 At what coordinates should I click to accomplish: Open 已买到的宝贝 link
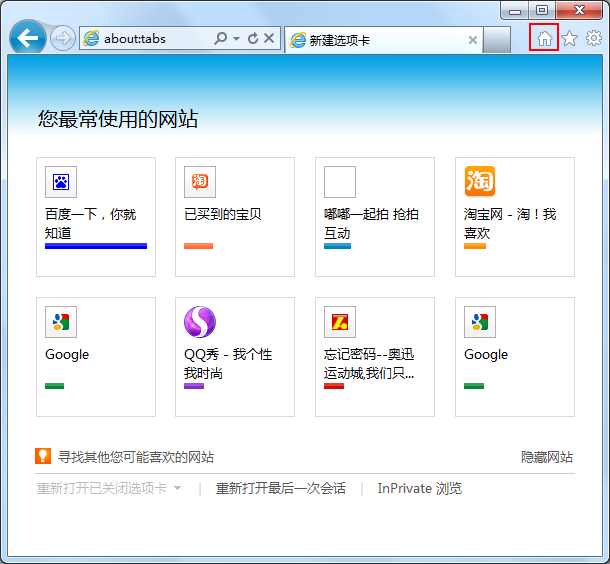click(x=223, y=214)
